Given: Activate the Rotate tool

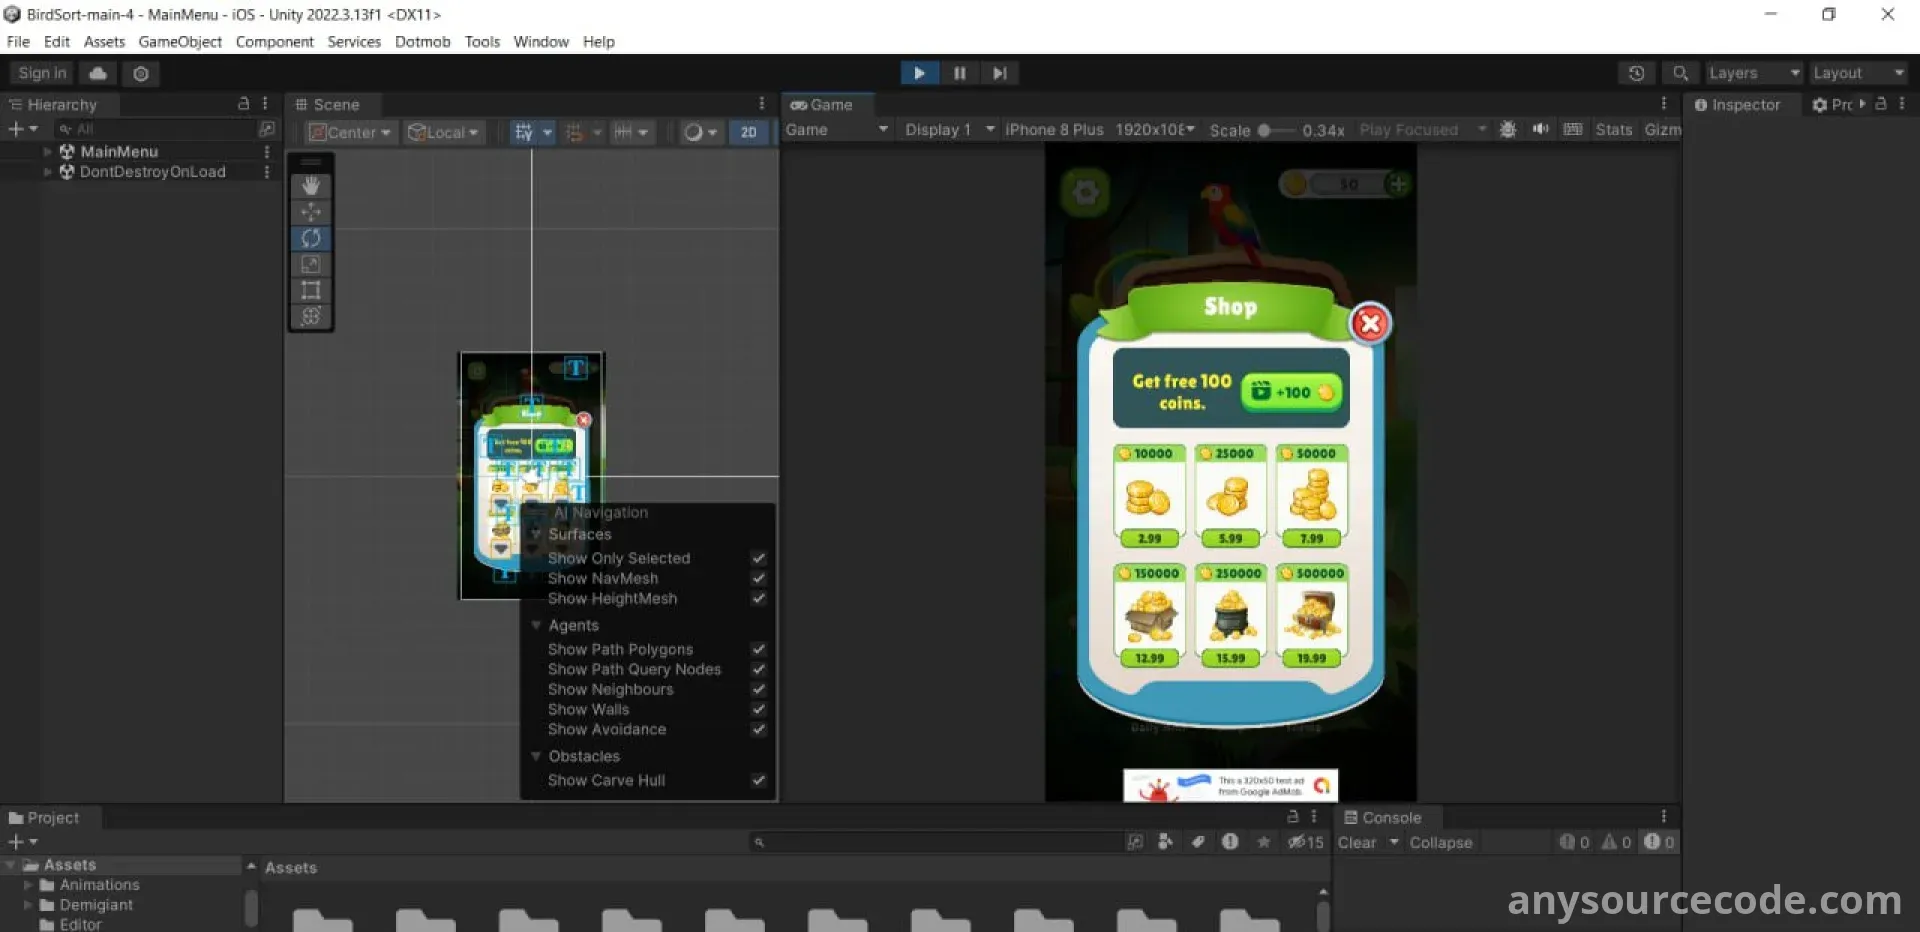Looking at the screenshot, I should tap(311, 238).
